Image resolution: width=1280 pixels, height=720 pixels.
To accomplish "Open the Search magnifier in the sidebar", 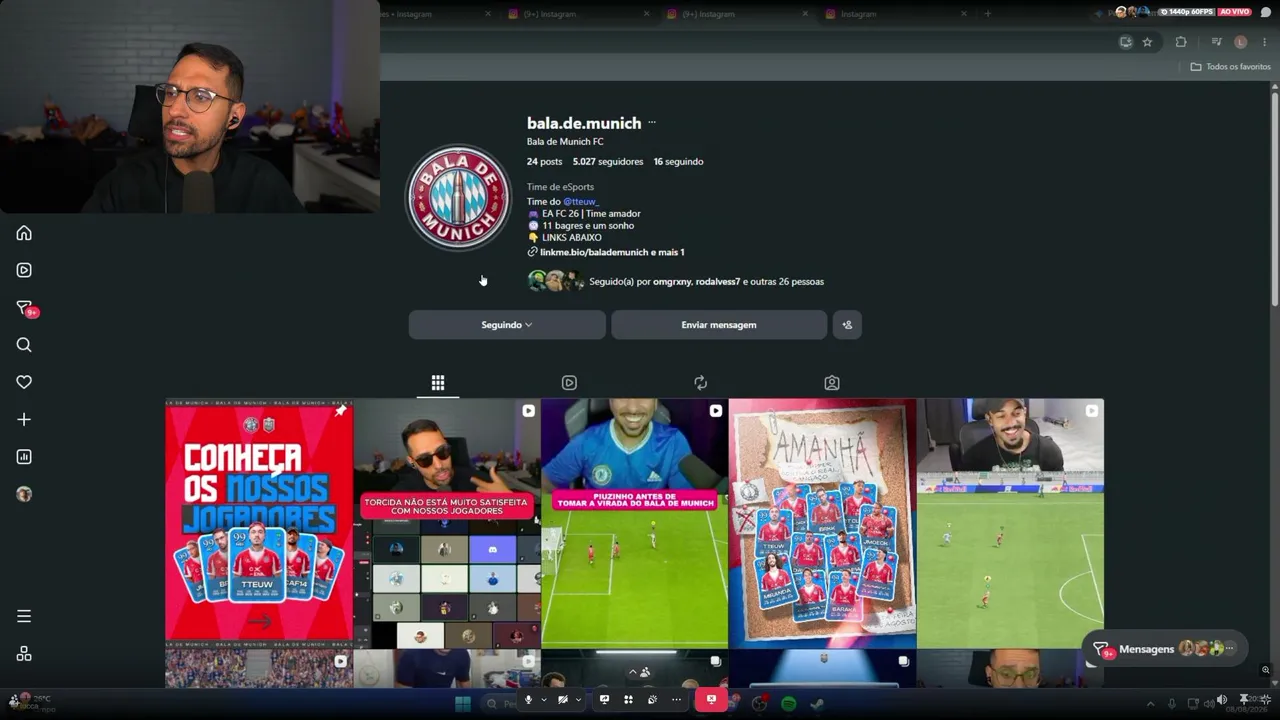I will pyautogui.click(x=24, y=345).
